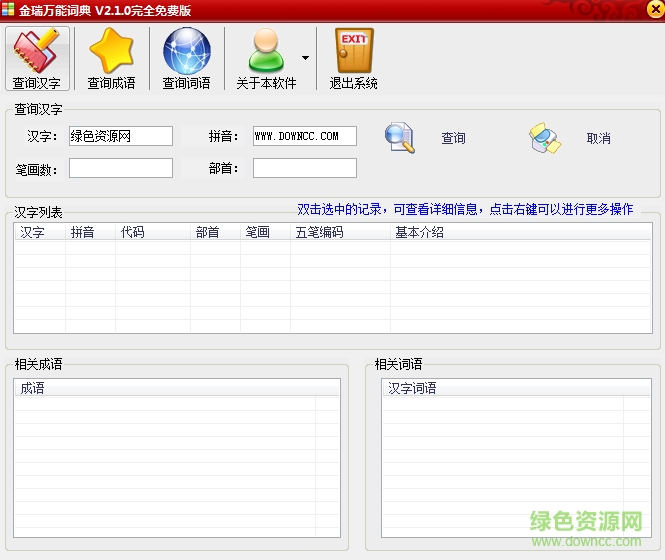
Task: Open the 查询词语 globe icon
Action: 187,51
